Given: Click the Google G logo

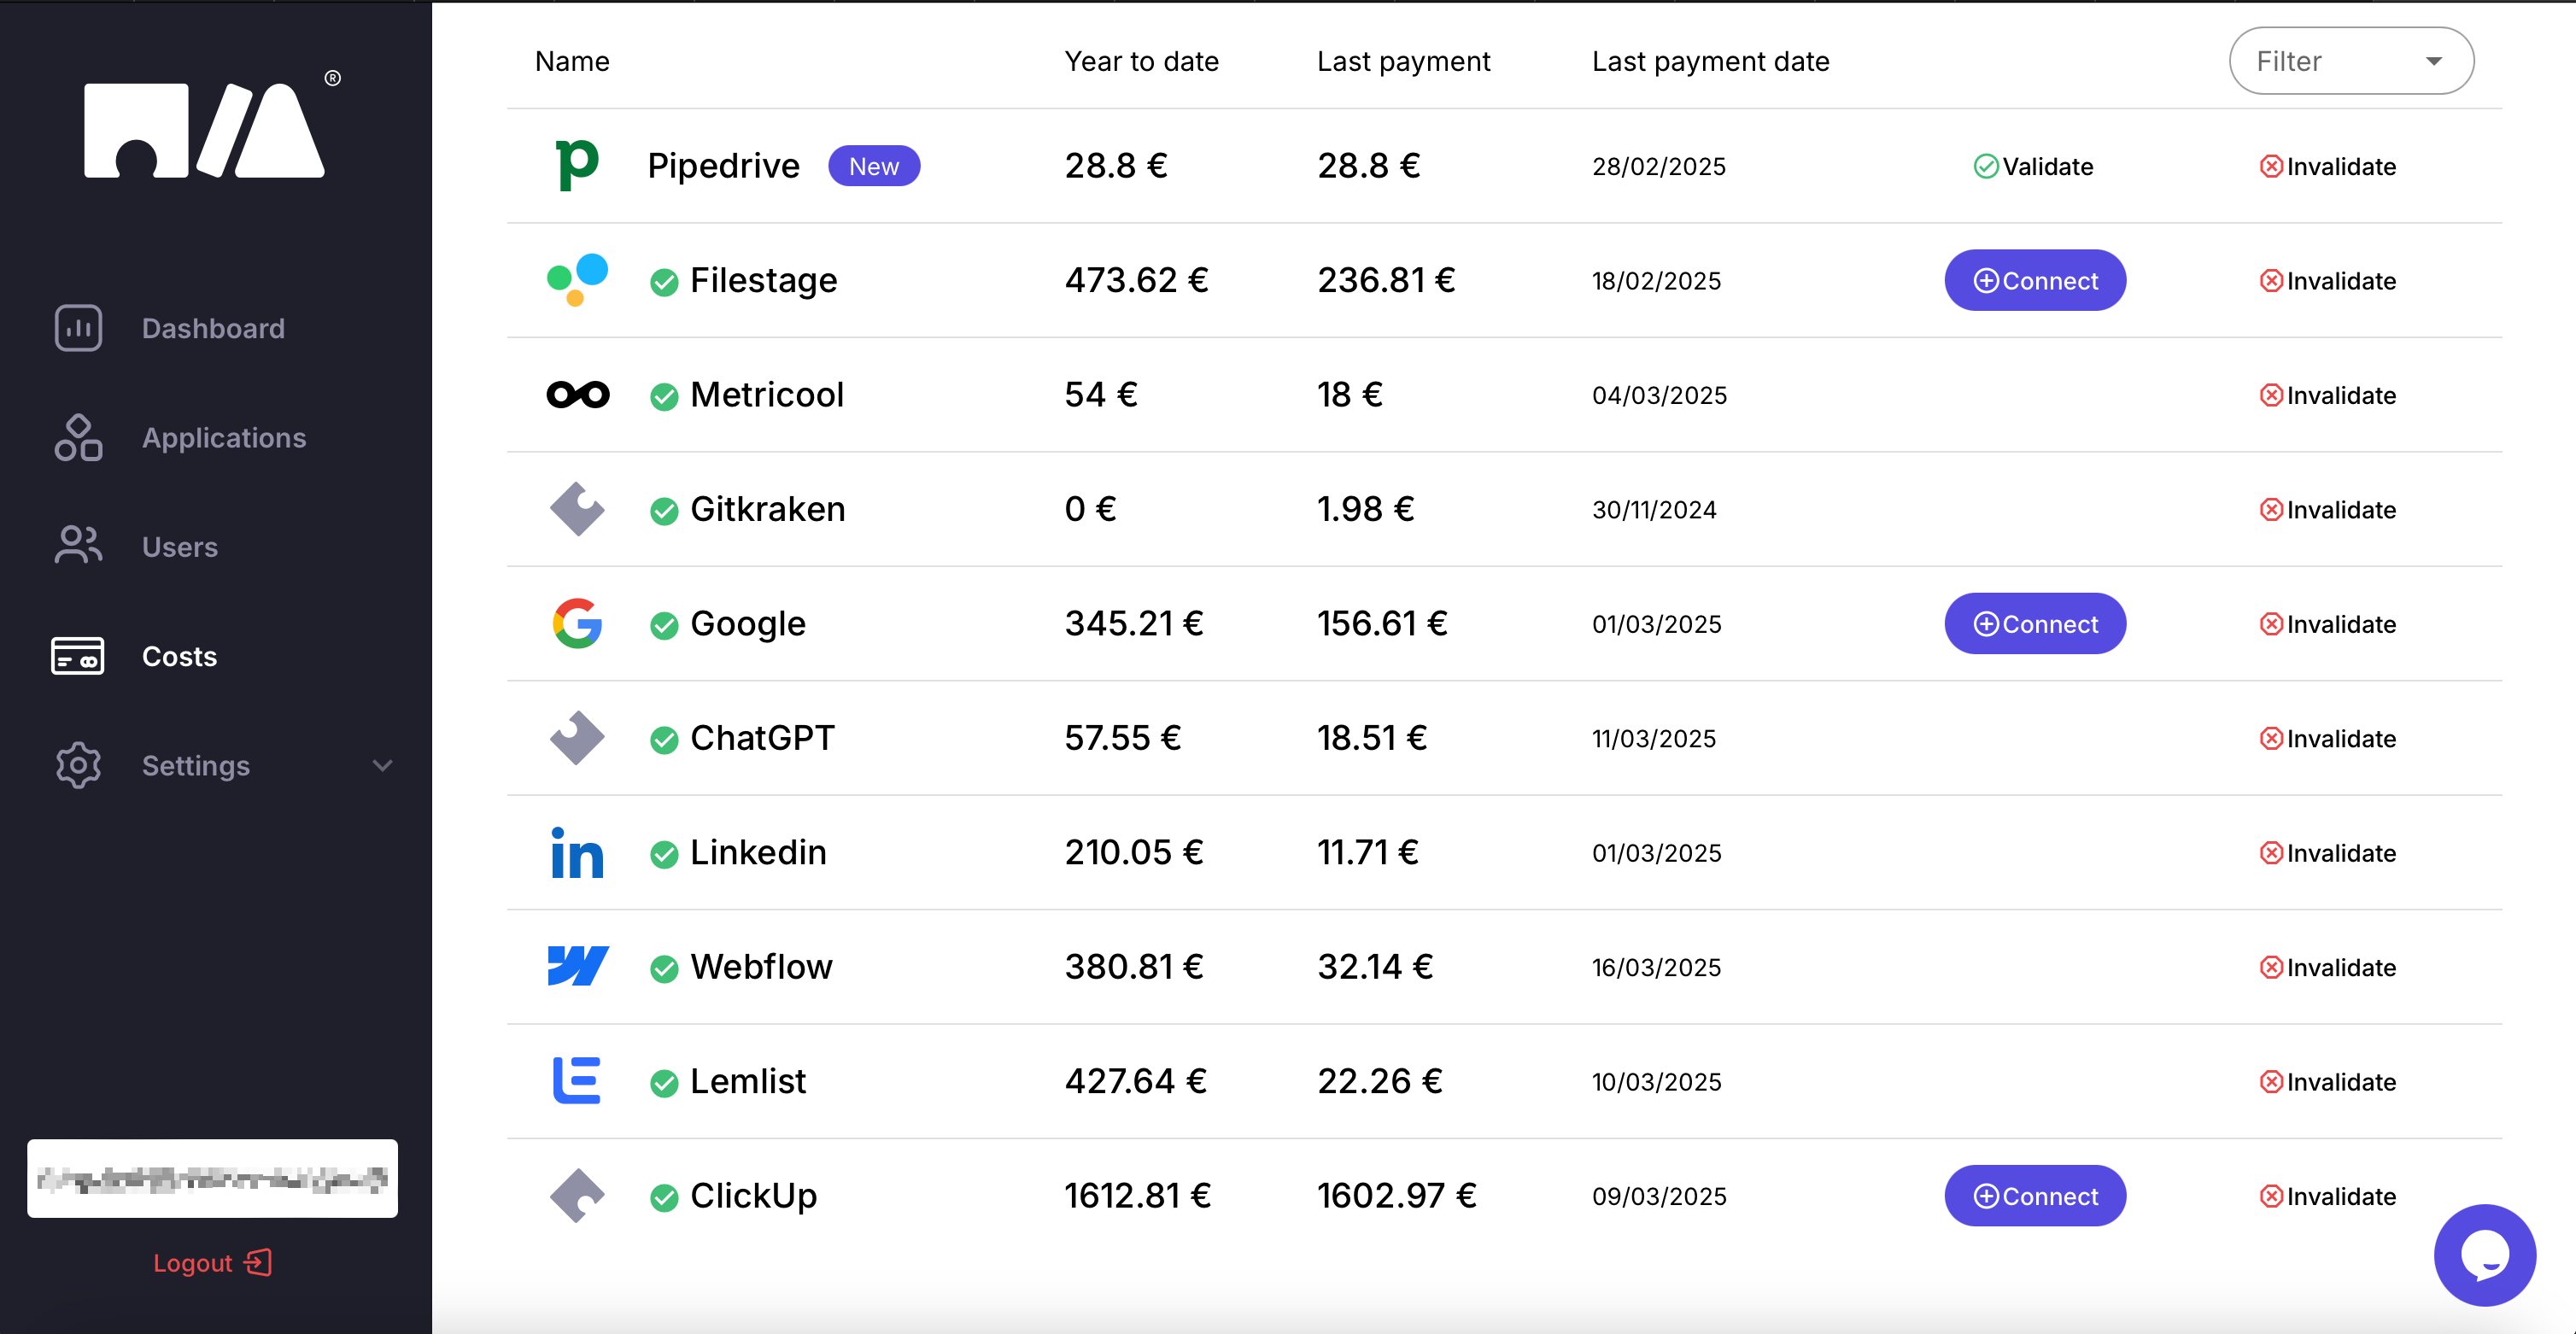Looking at the screenshot, I should click(x=577, y=623).
